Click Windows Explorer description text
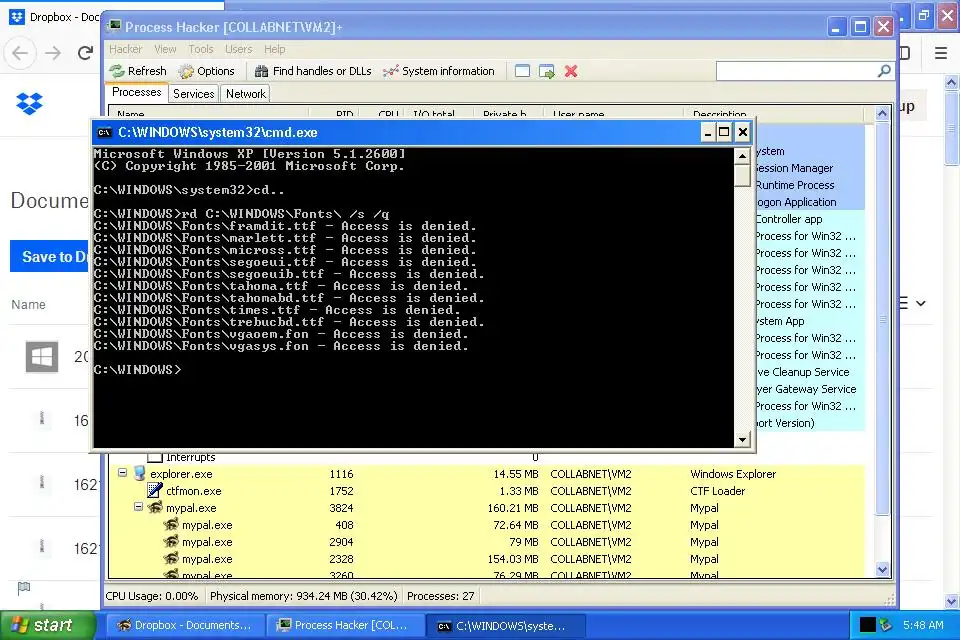 tap(733, 474)
